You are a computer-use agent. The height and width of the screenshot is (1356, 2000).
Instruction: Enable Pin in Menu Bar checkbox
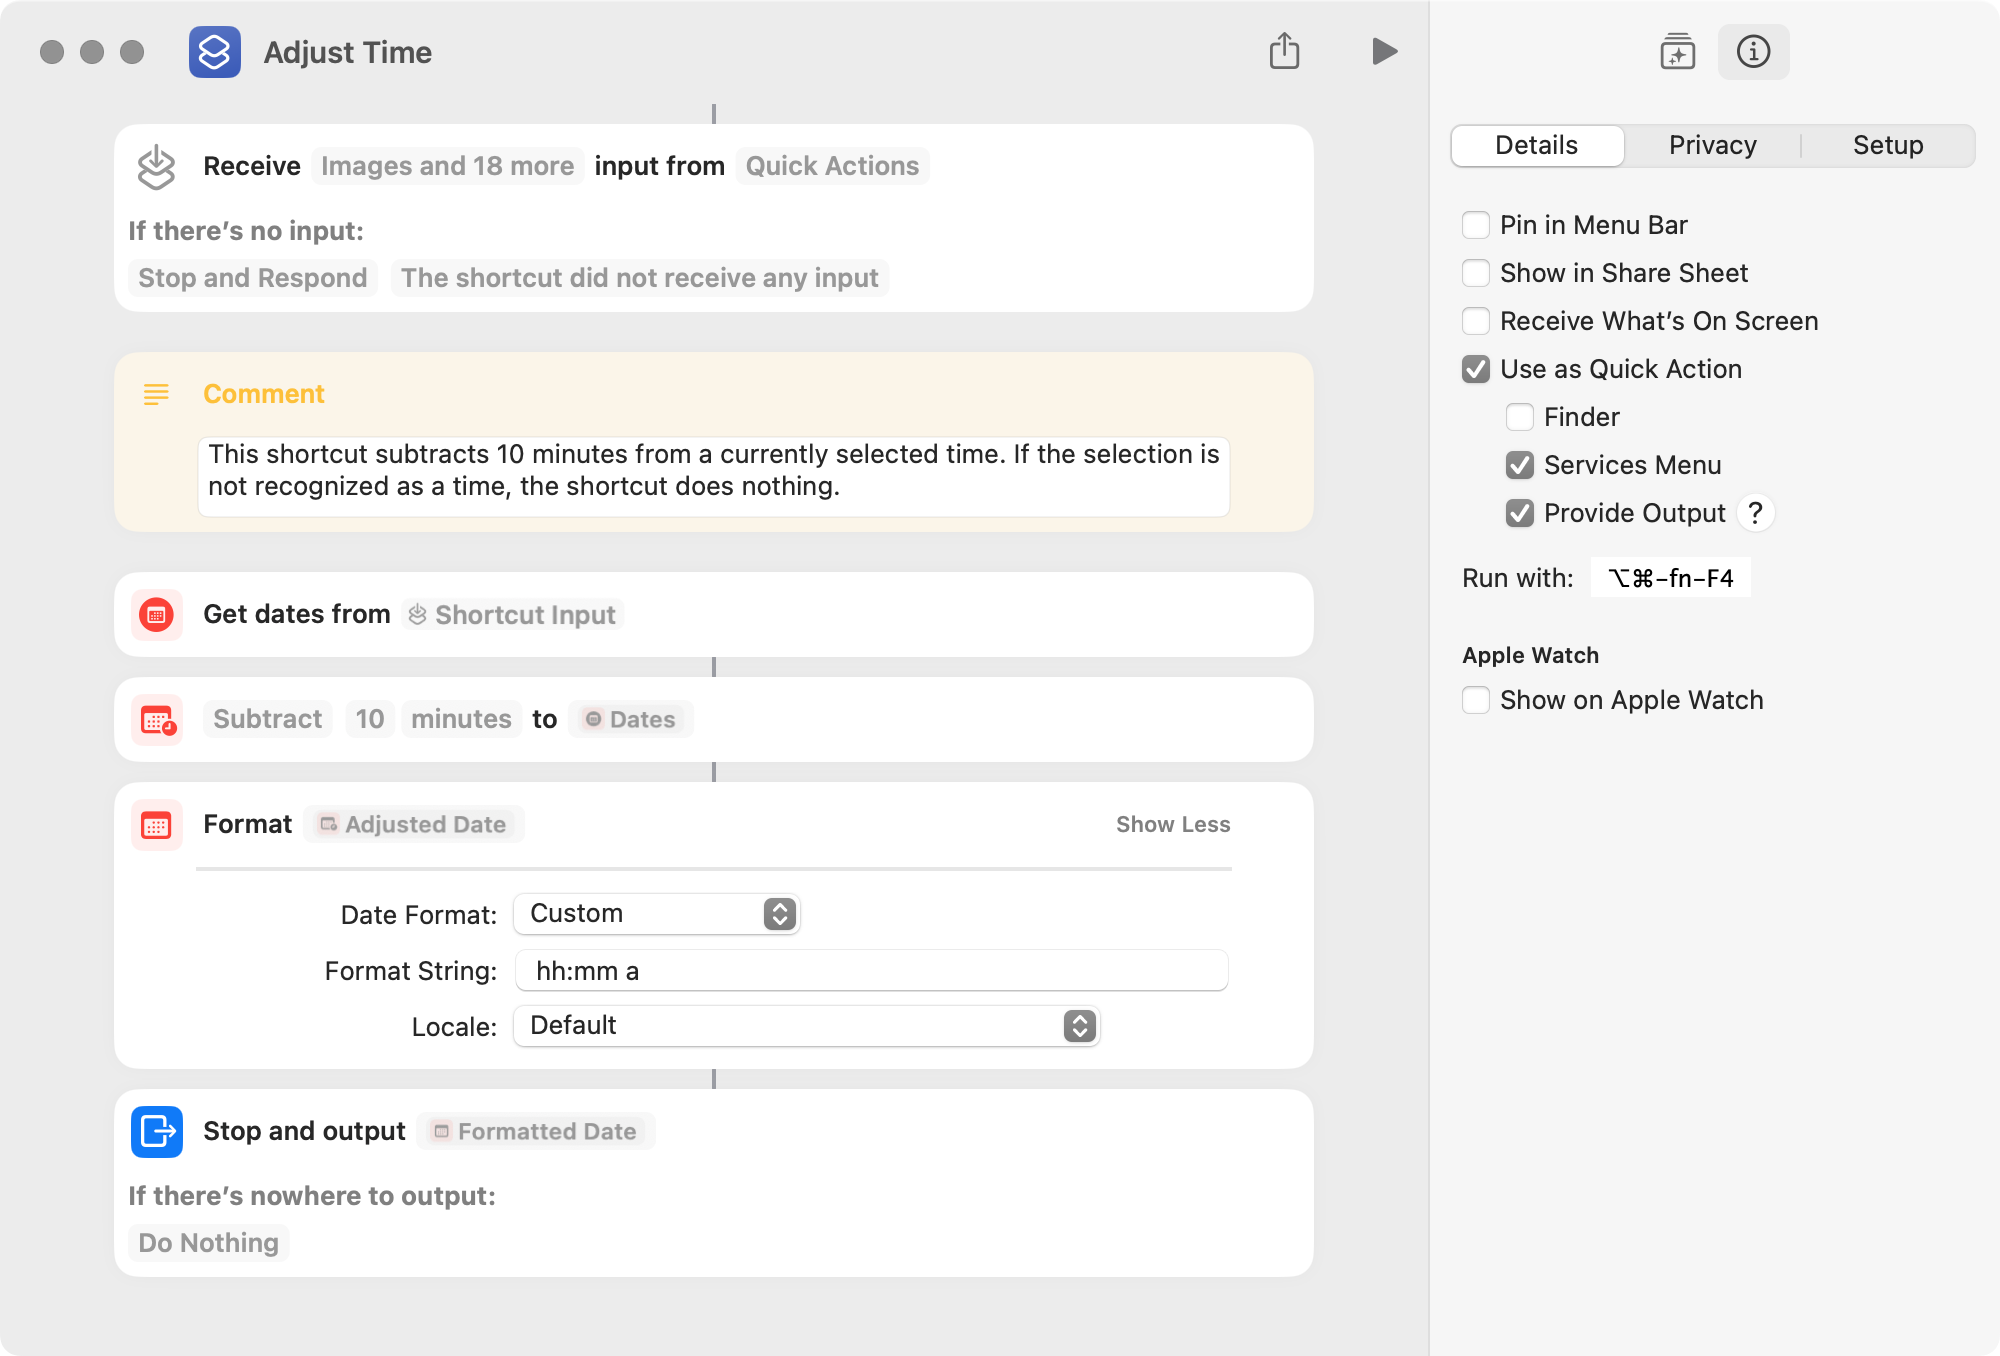1476,225
